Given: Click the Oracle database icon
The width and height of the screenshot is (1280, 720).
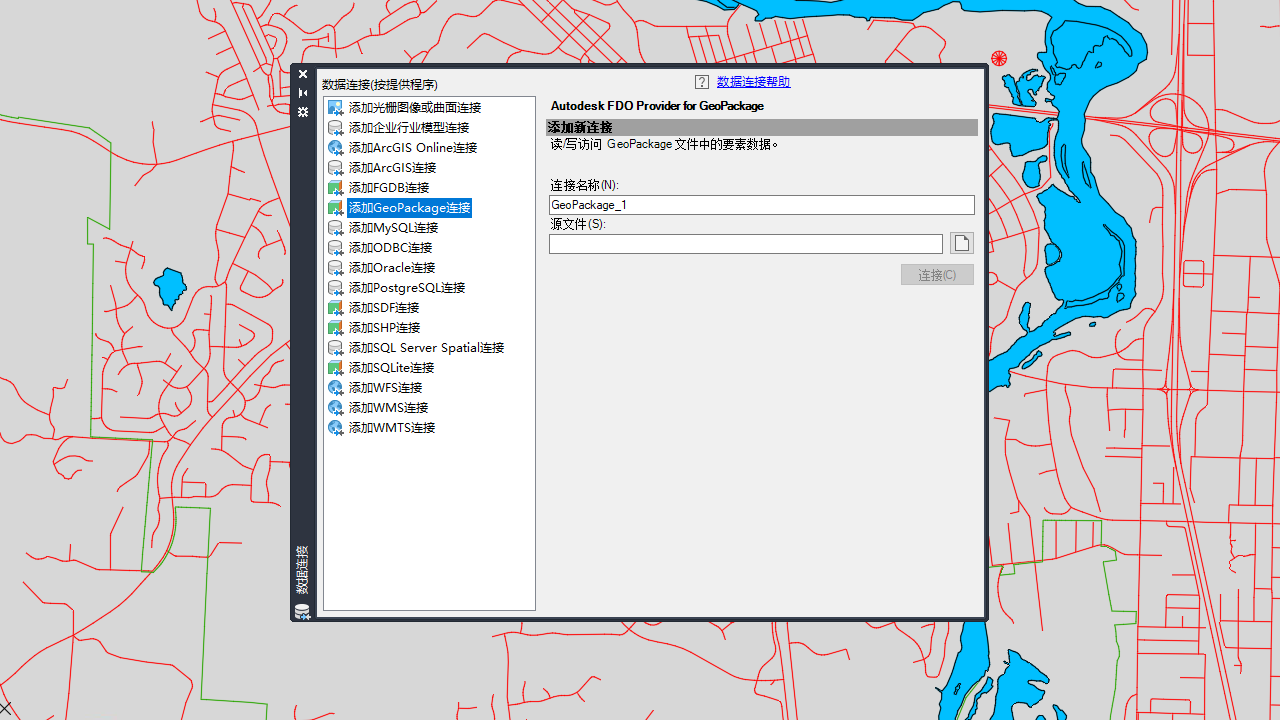Looking at the screenshot, I should [x=336, y=268].
